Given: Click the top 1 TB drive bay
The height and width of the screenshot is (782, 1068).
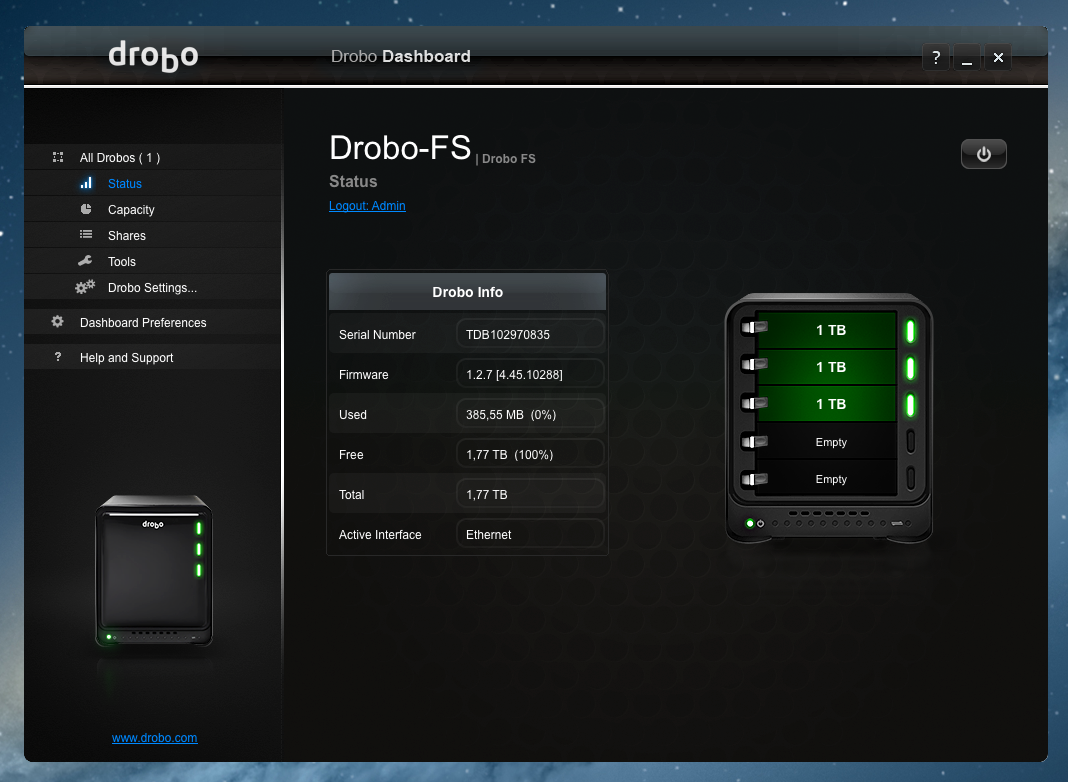Looking at the screenshot, I should click(826, 330).
